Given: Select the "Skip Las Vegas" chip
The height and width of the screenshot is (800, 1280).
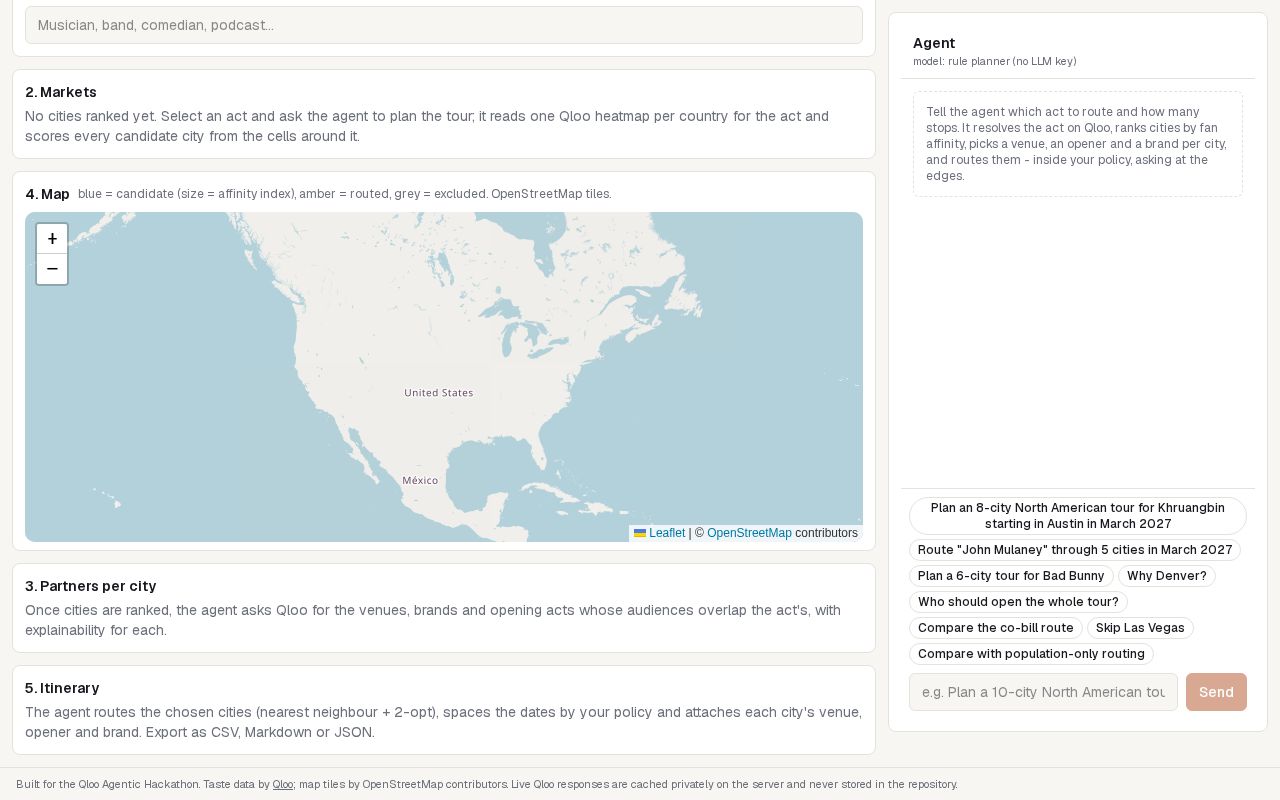Looking at the screenshot, I should coord(1140,628).
